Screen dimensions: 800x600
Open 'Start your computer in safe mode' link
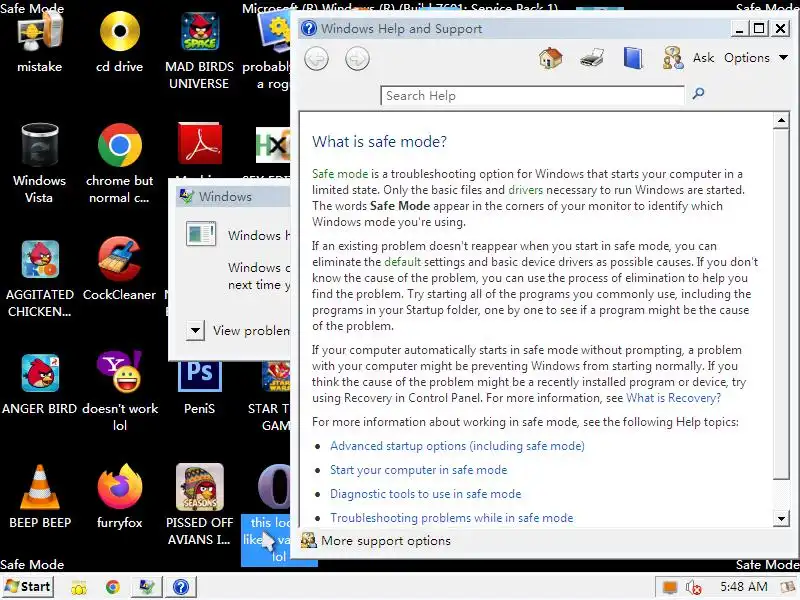click(x=418, y=470)
